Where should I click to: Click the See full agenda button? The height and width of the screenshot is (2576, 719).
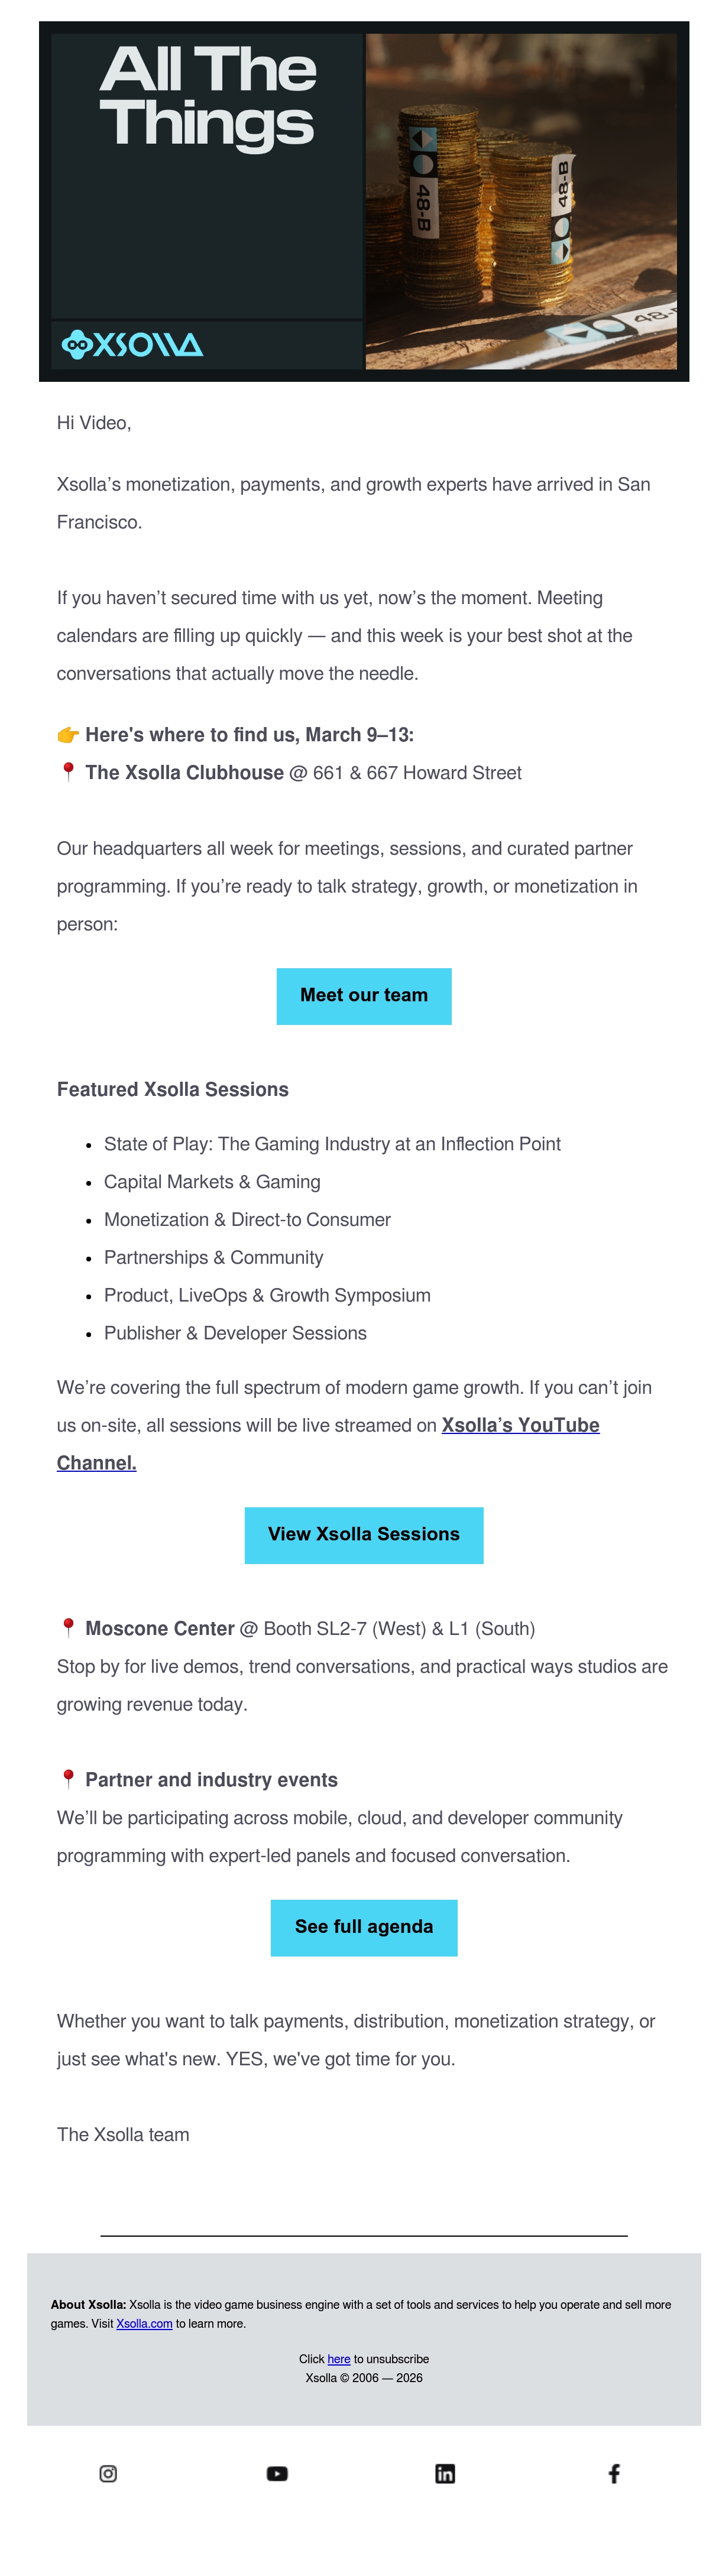click(364, 1928)
